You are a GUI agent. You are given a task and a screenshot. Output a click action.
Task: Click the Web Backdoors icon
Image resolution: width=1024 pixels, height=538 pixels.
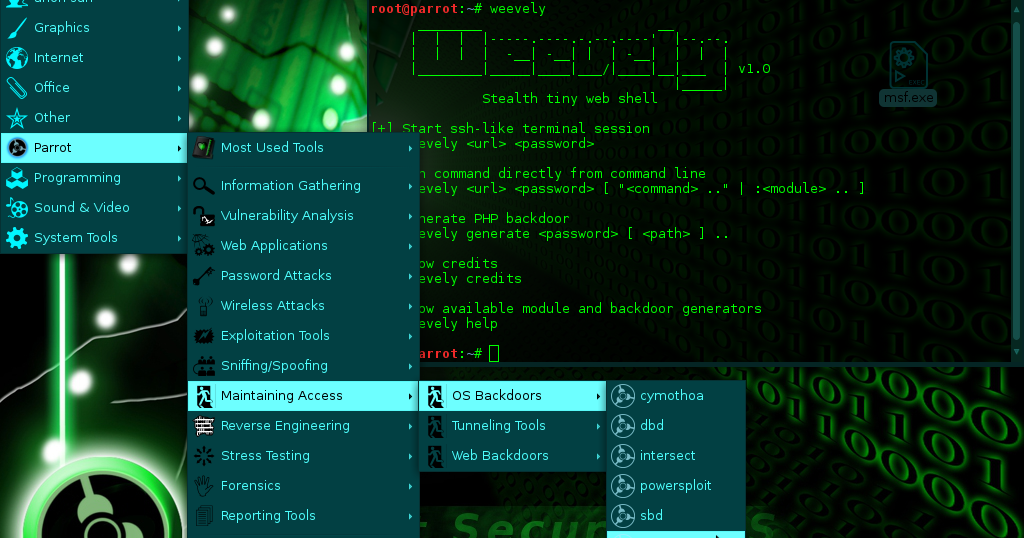point(435,456)
